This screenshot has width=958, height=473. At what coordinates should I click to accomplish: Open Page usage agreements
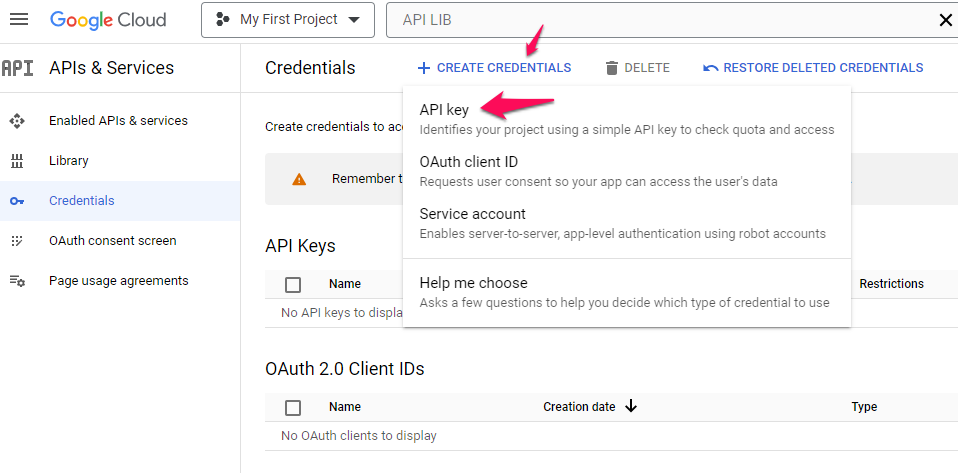[120, 280]
